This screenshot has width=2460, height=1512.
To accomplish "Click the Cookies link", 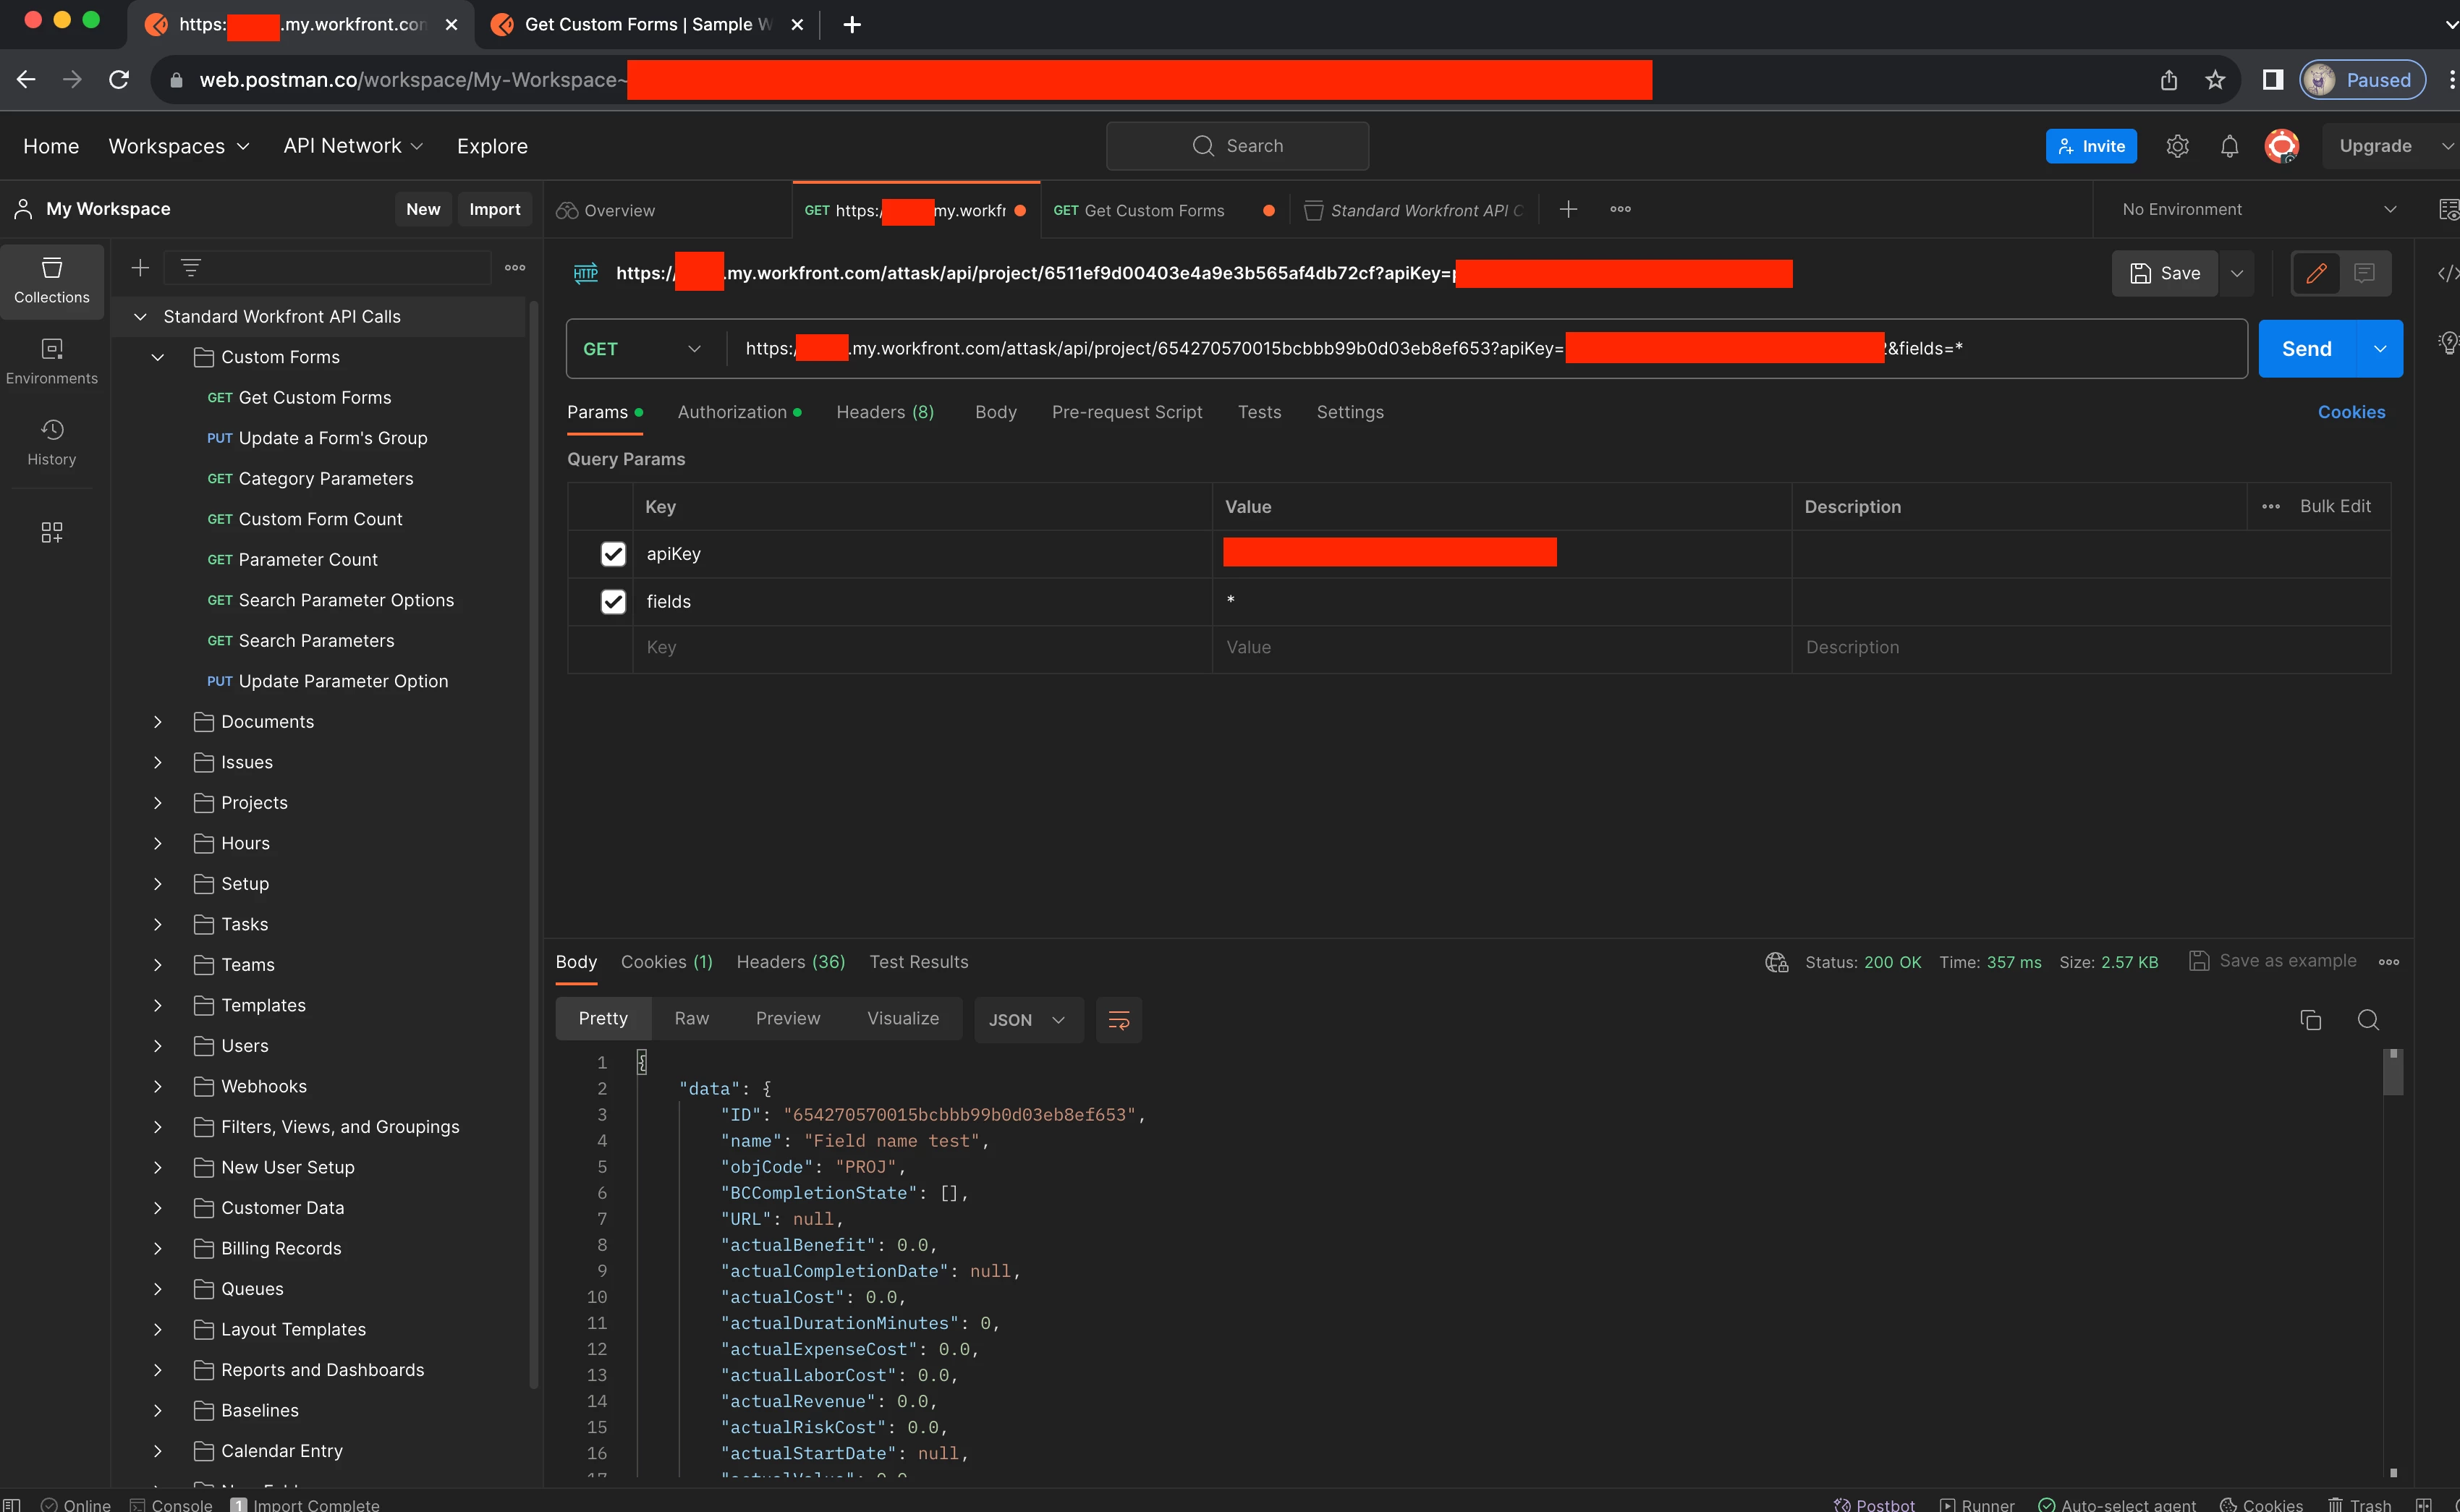I will click(x=2350, y=412).
